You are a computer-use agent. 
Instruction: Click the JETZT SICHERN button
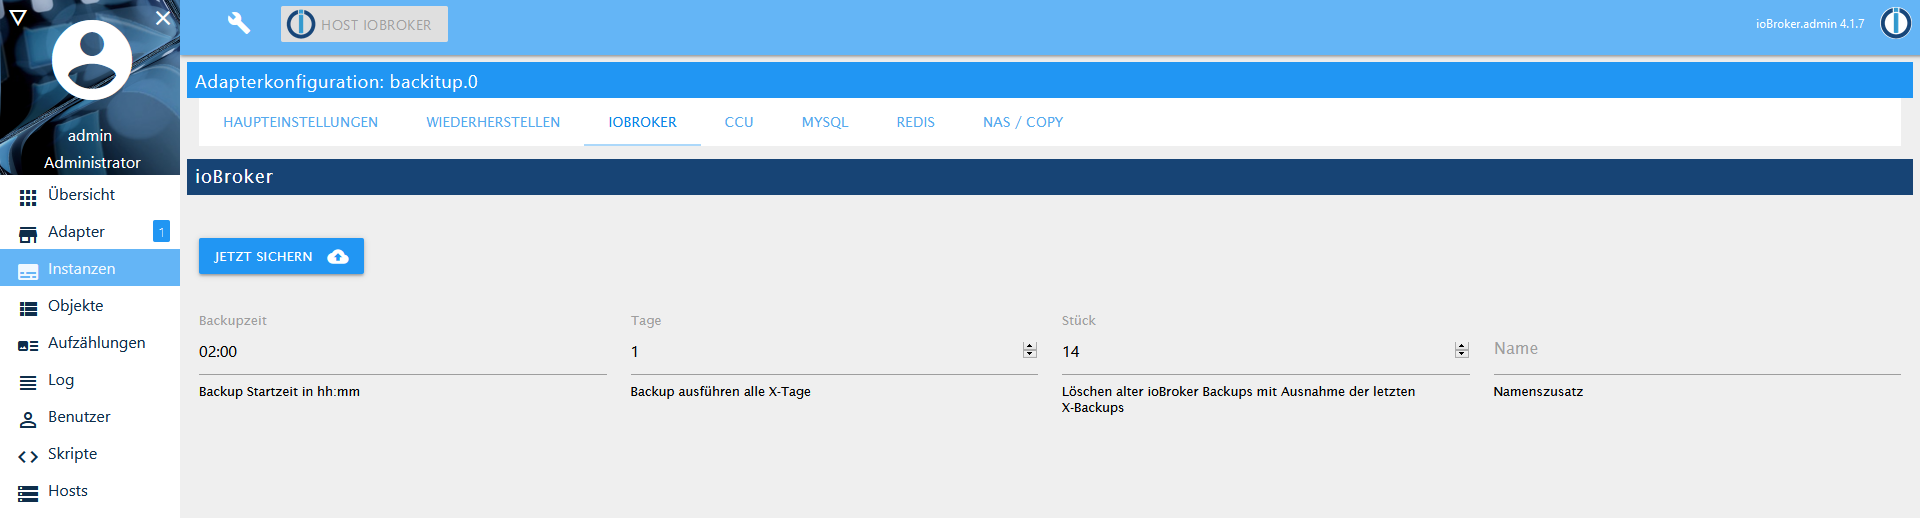[281, 256]
